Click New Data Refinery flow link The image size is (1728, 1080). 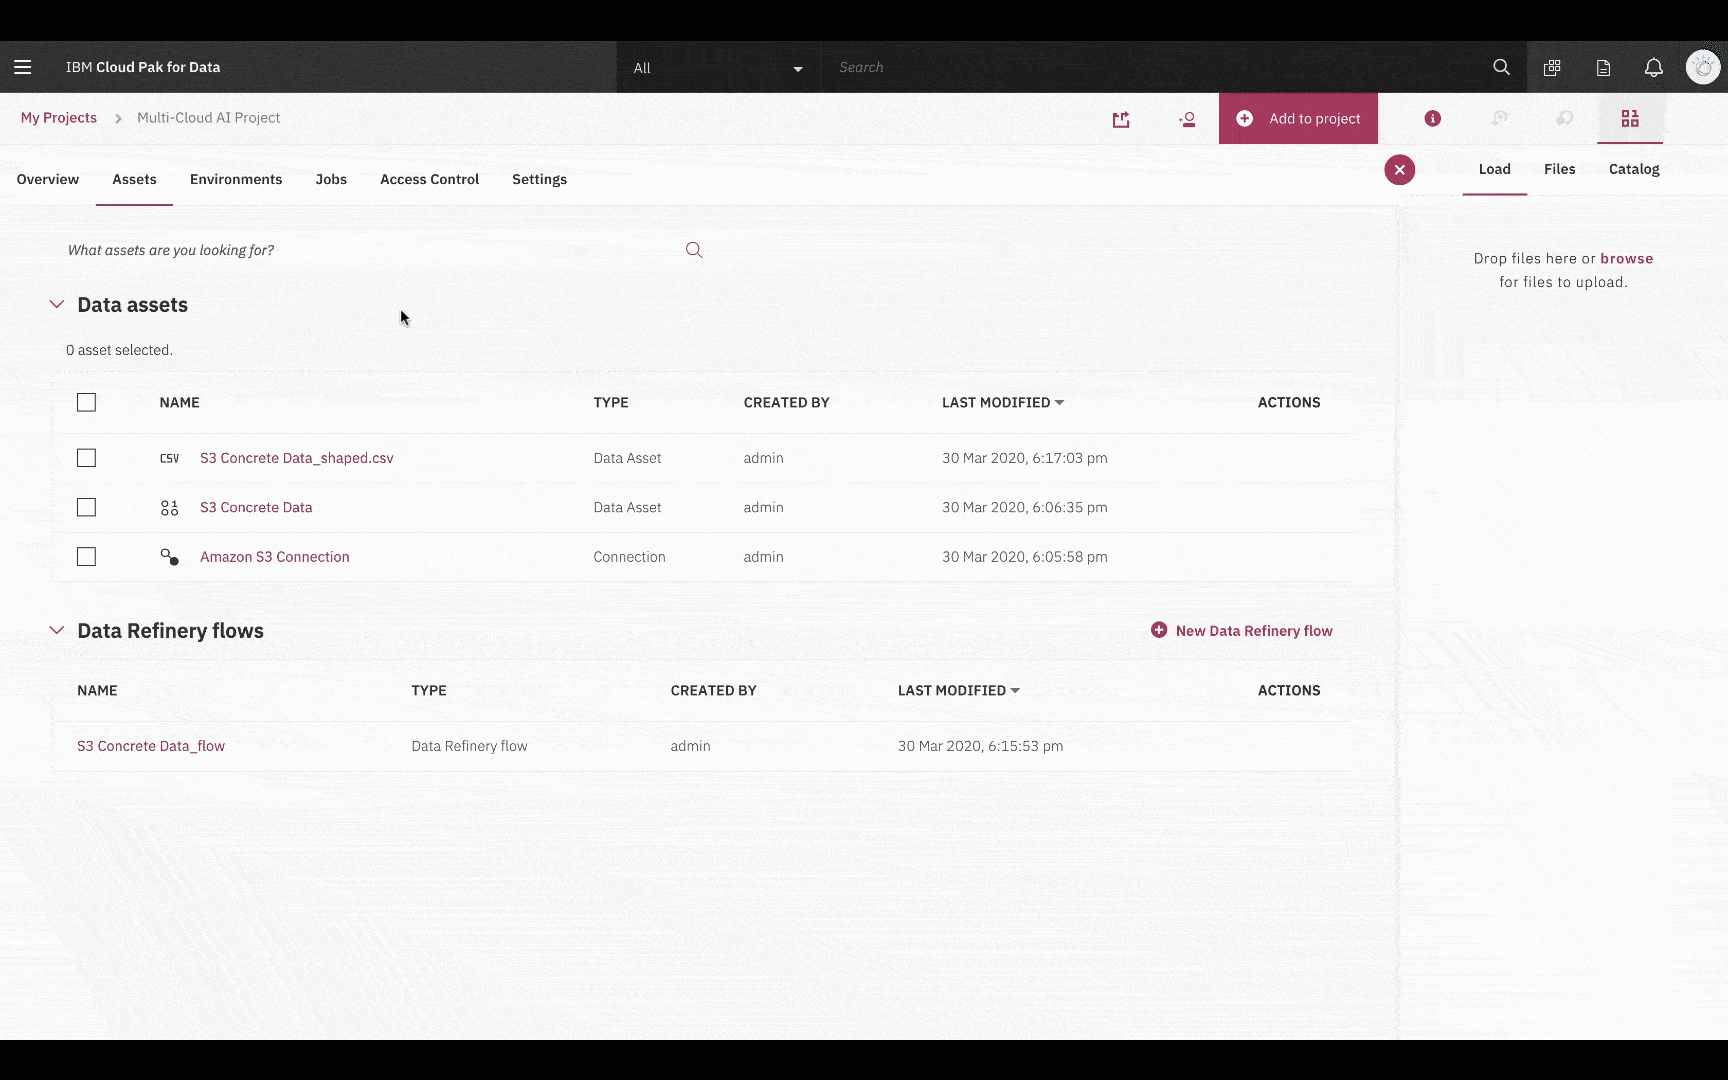(x=1254, y=630)
